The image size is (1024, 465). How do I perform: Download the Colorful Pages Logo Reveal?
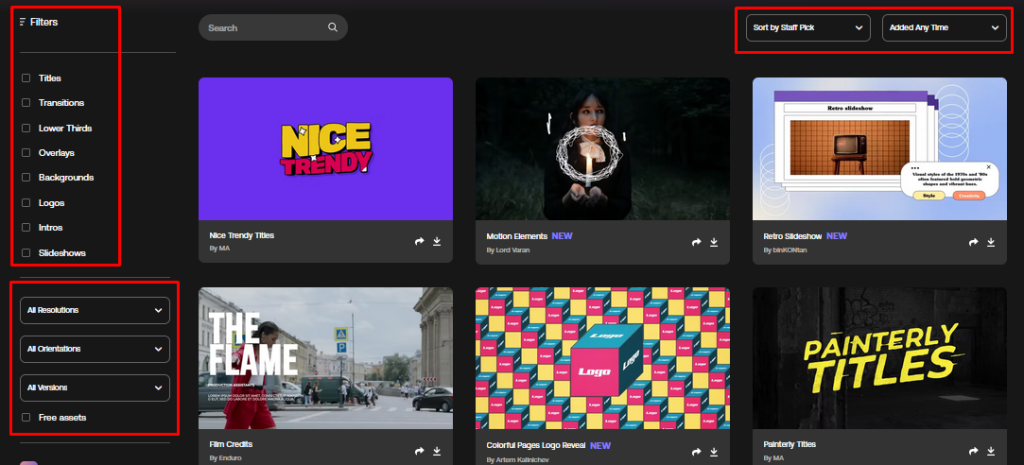[x=714, y=451]
